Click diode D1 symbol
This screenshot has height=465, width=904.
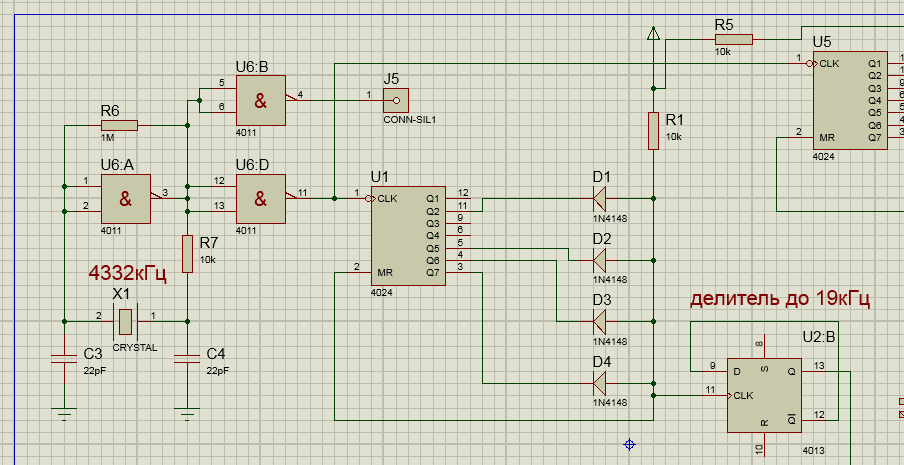(600, 198)
